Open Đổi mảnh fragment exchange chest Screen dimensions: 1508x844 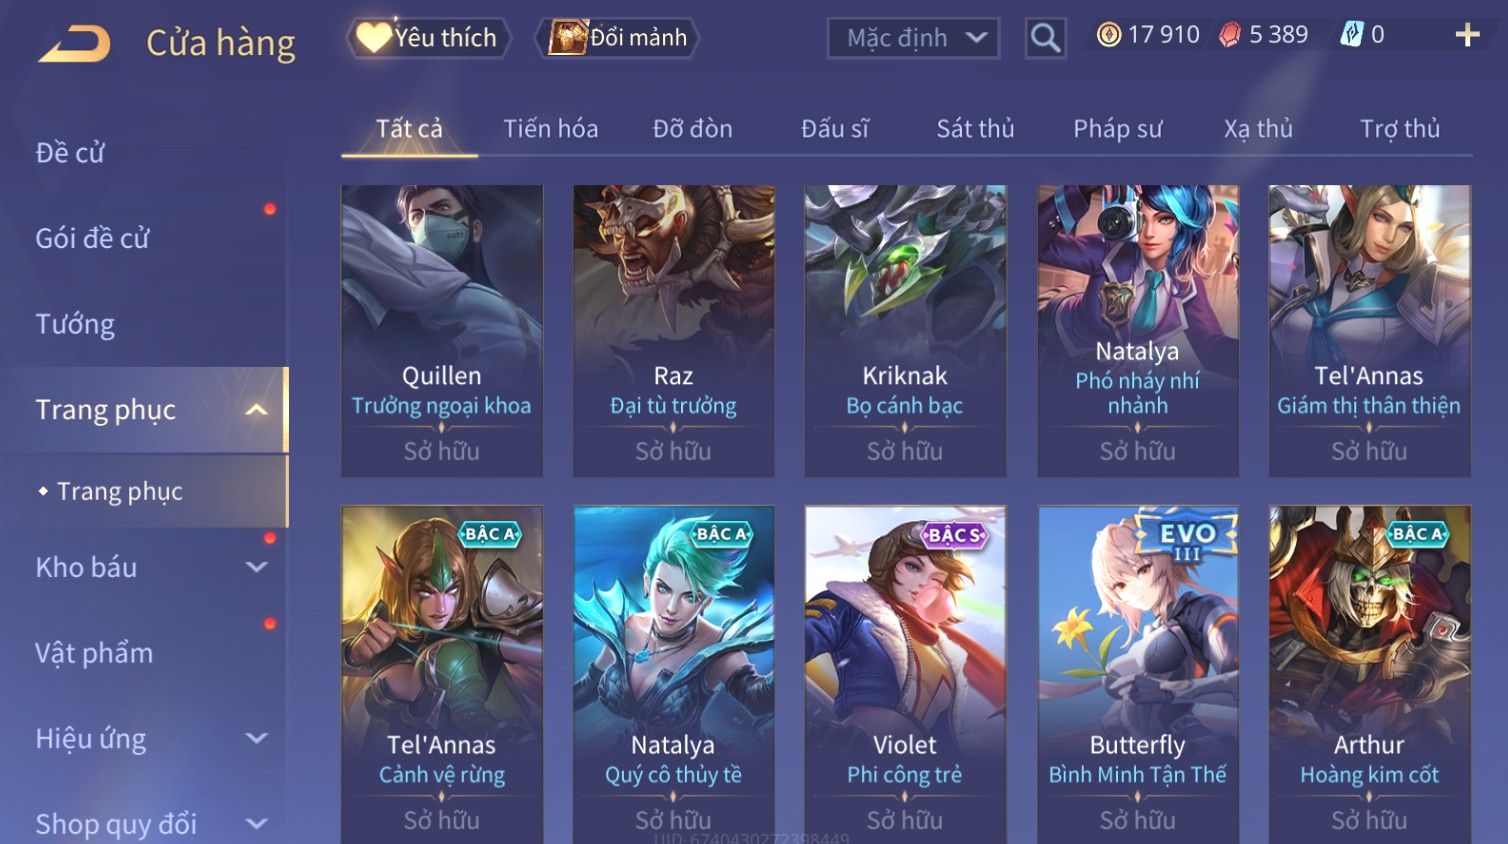tap(618, 38)
